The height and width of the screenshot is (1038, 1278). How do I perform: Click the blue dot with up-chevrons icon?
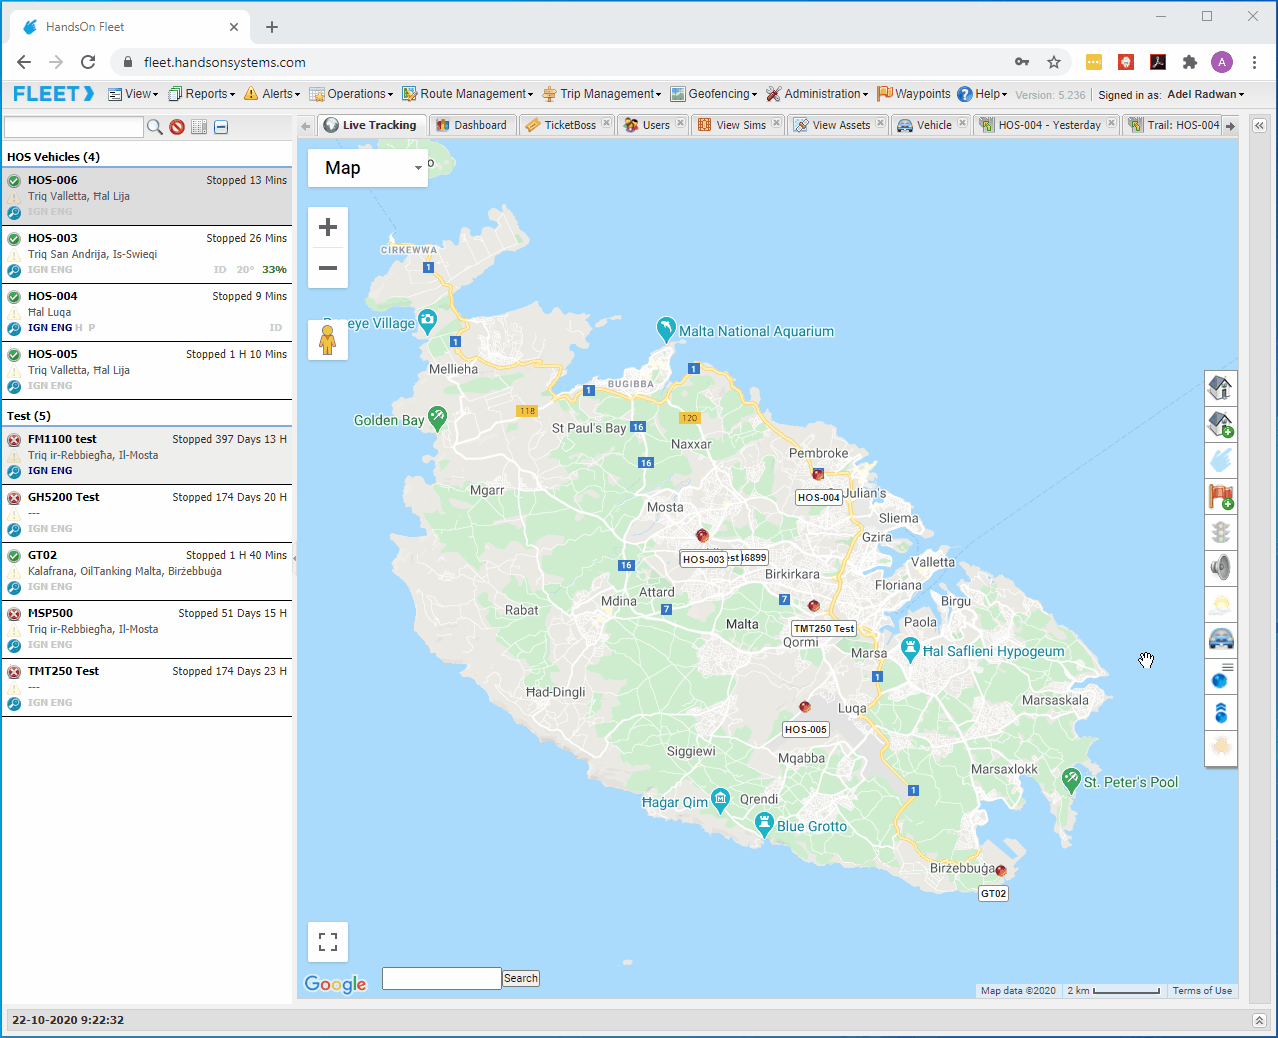pyautogui.click(x=1221, y=713)
